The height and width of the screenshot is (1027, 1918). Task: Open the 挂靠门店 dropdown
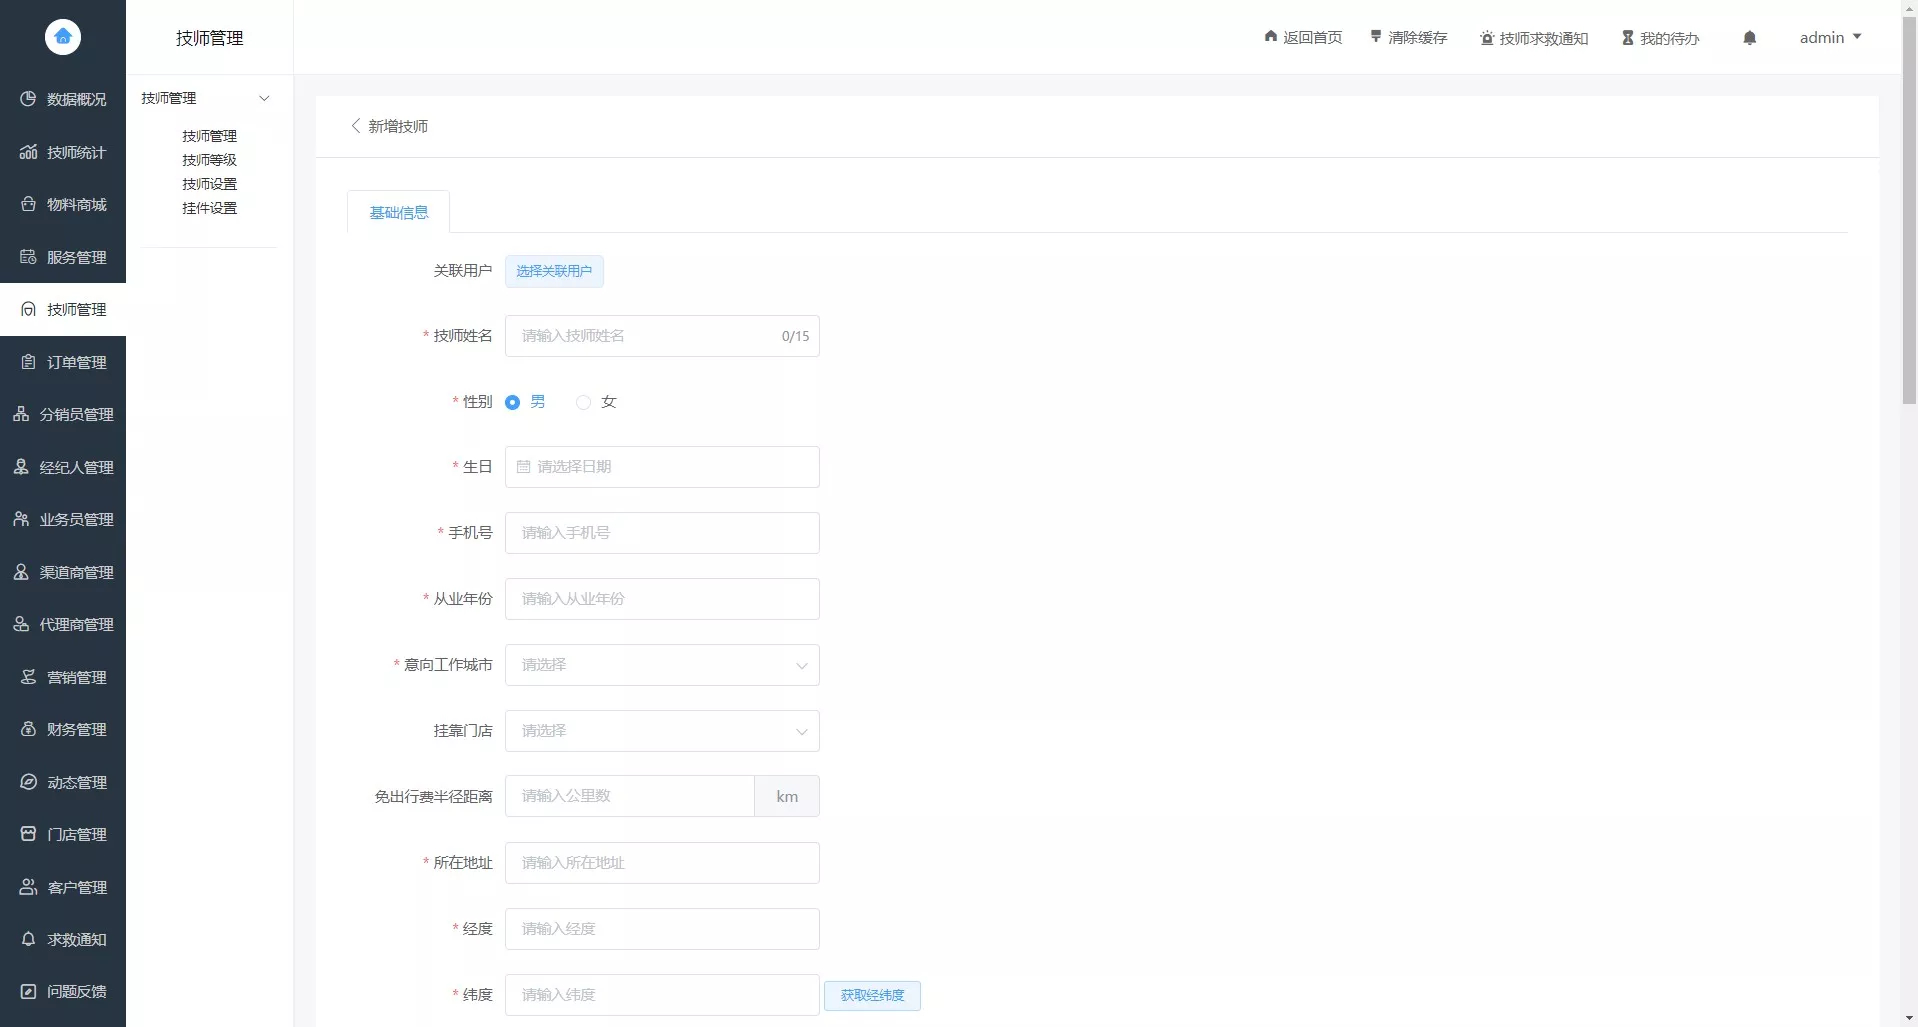tap(662, 731)
